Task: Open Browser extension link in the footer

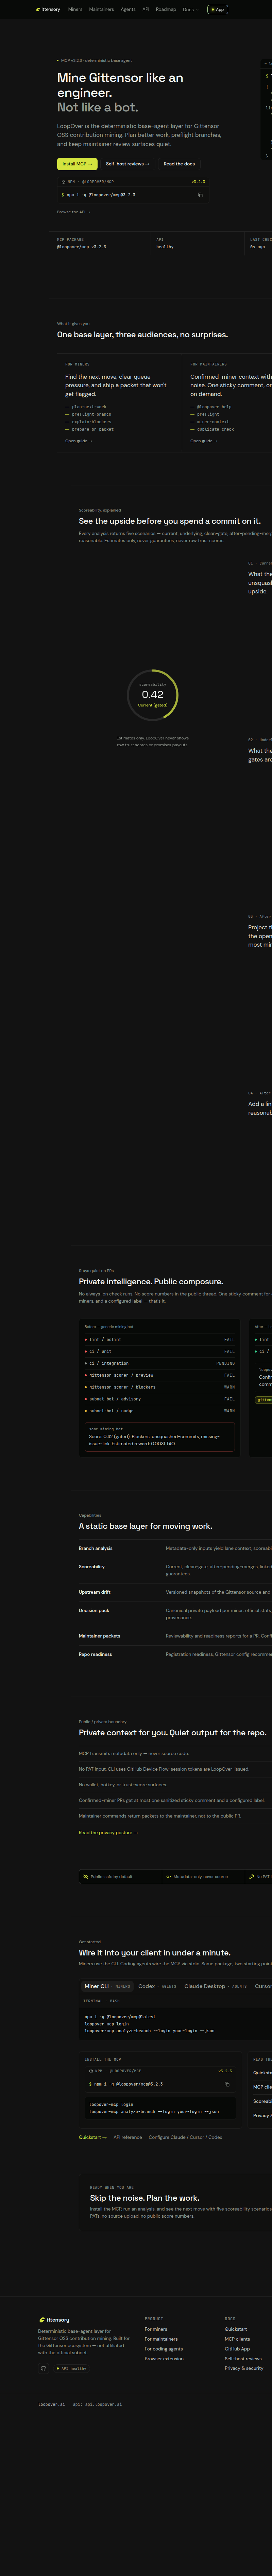Action: click(x=164, y=2359)
